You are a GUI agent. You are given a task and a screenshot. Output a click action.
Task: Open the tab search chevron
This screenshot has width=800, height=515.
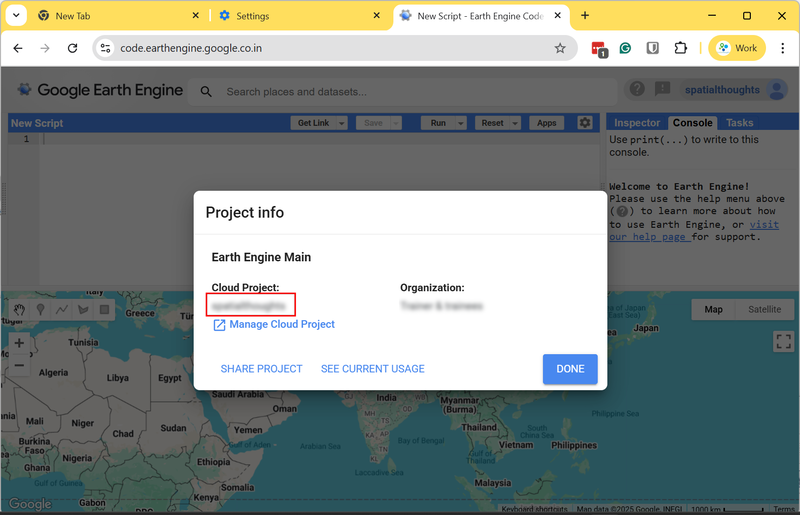point(16,15)
